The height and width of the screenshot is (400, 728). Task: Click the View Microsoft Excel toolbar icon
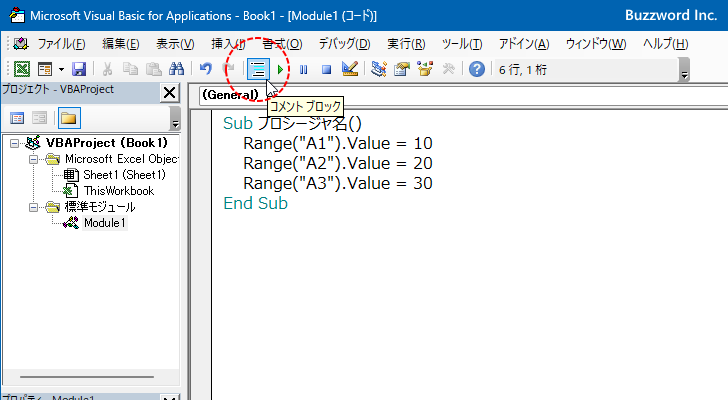tap(22, 69)
